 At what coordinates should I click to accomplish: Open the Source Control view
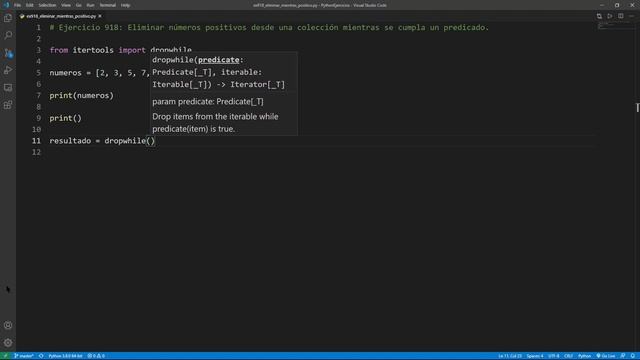(x=8, y=53)
